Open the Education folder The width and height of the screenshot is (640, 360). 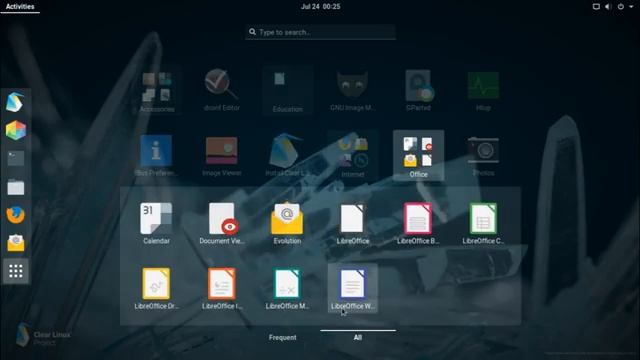(x=287, y=91)
